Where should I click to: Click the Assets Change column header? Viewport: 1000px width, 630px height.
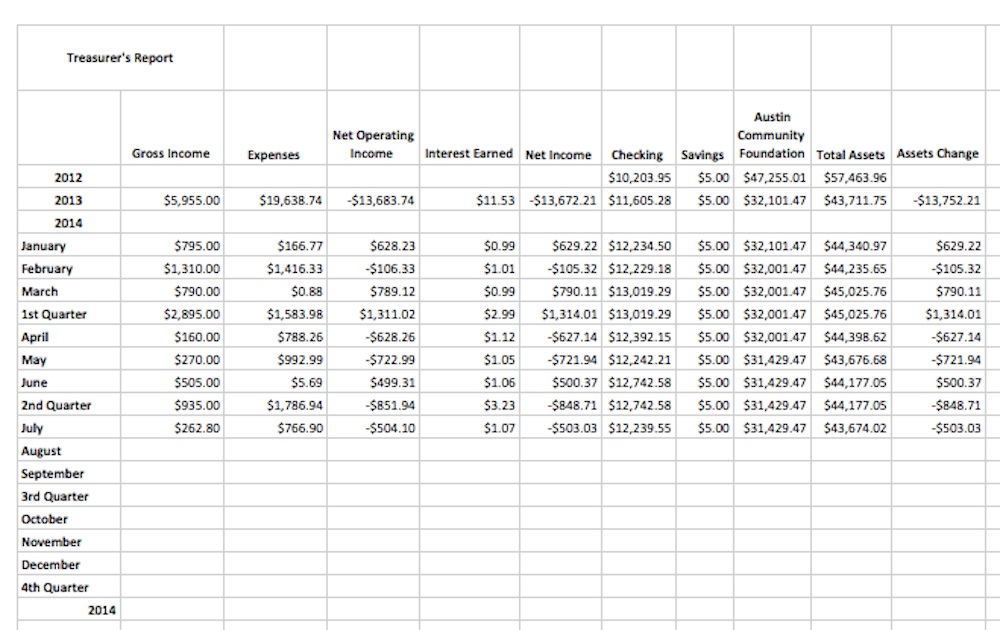937,154
